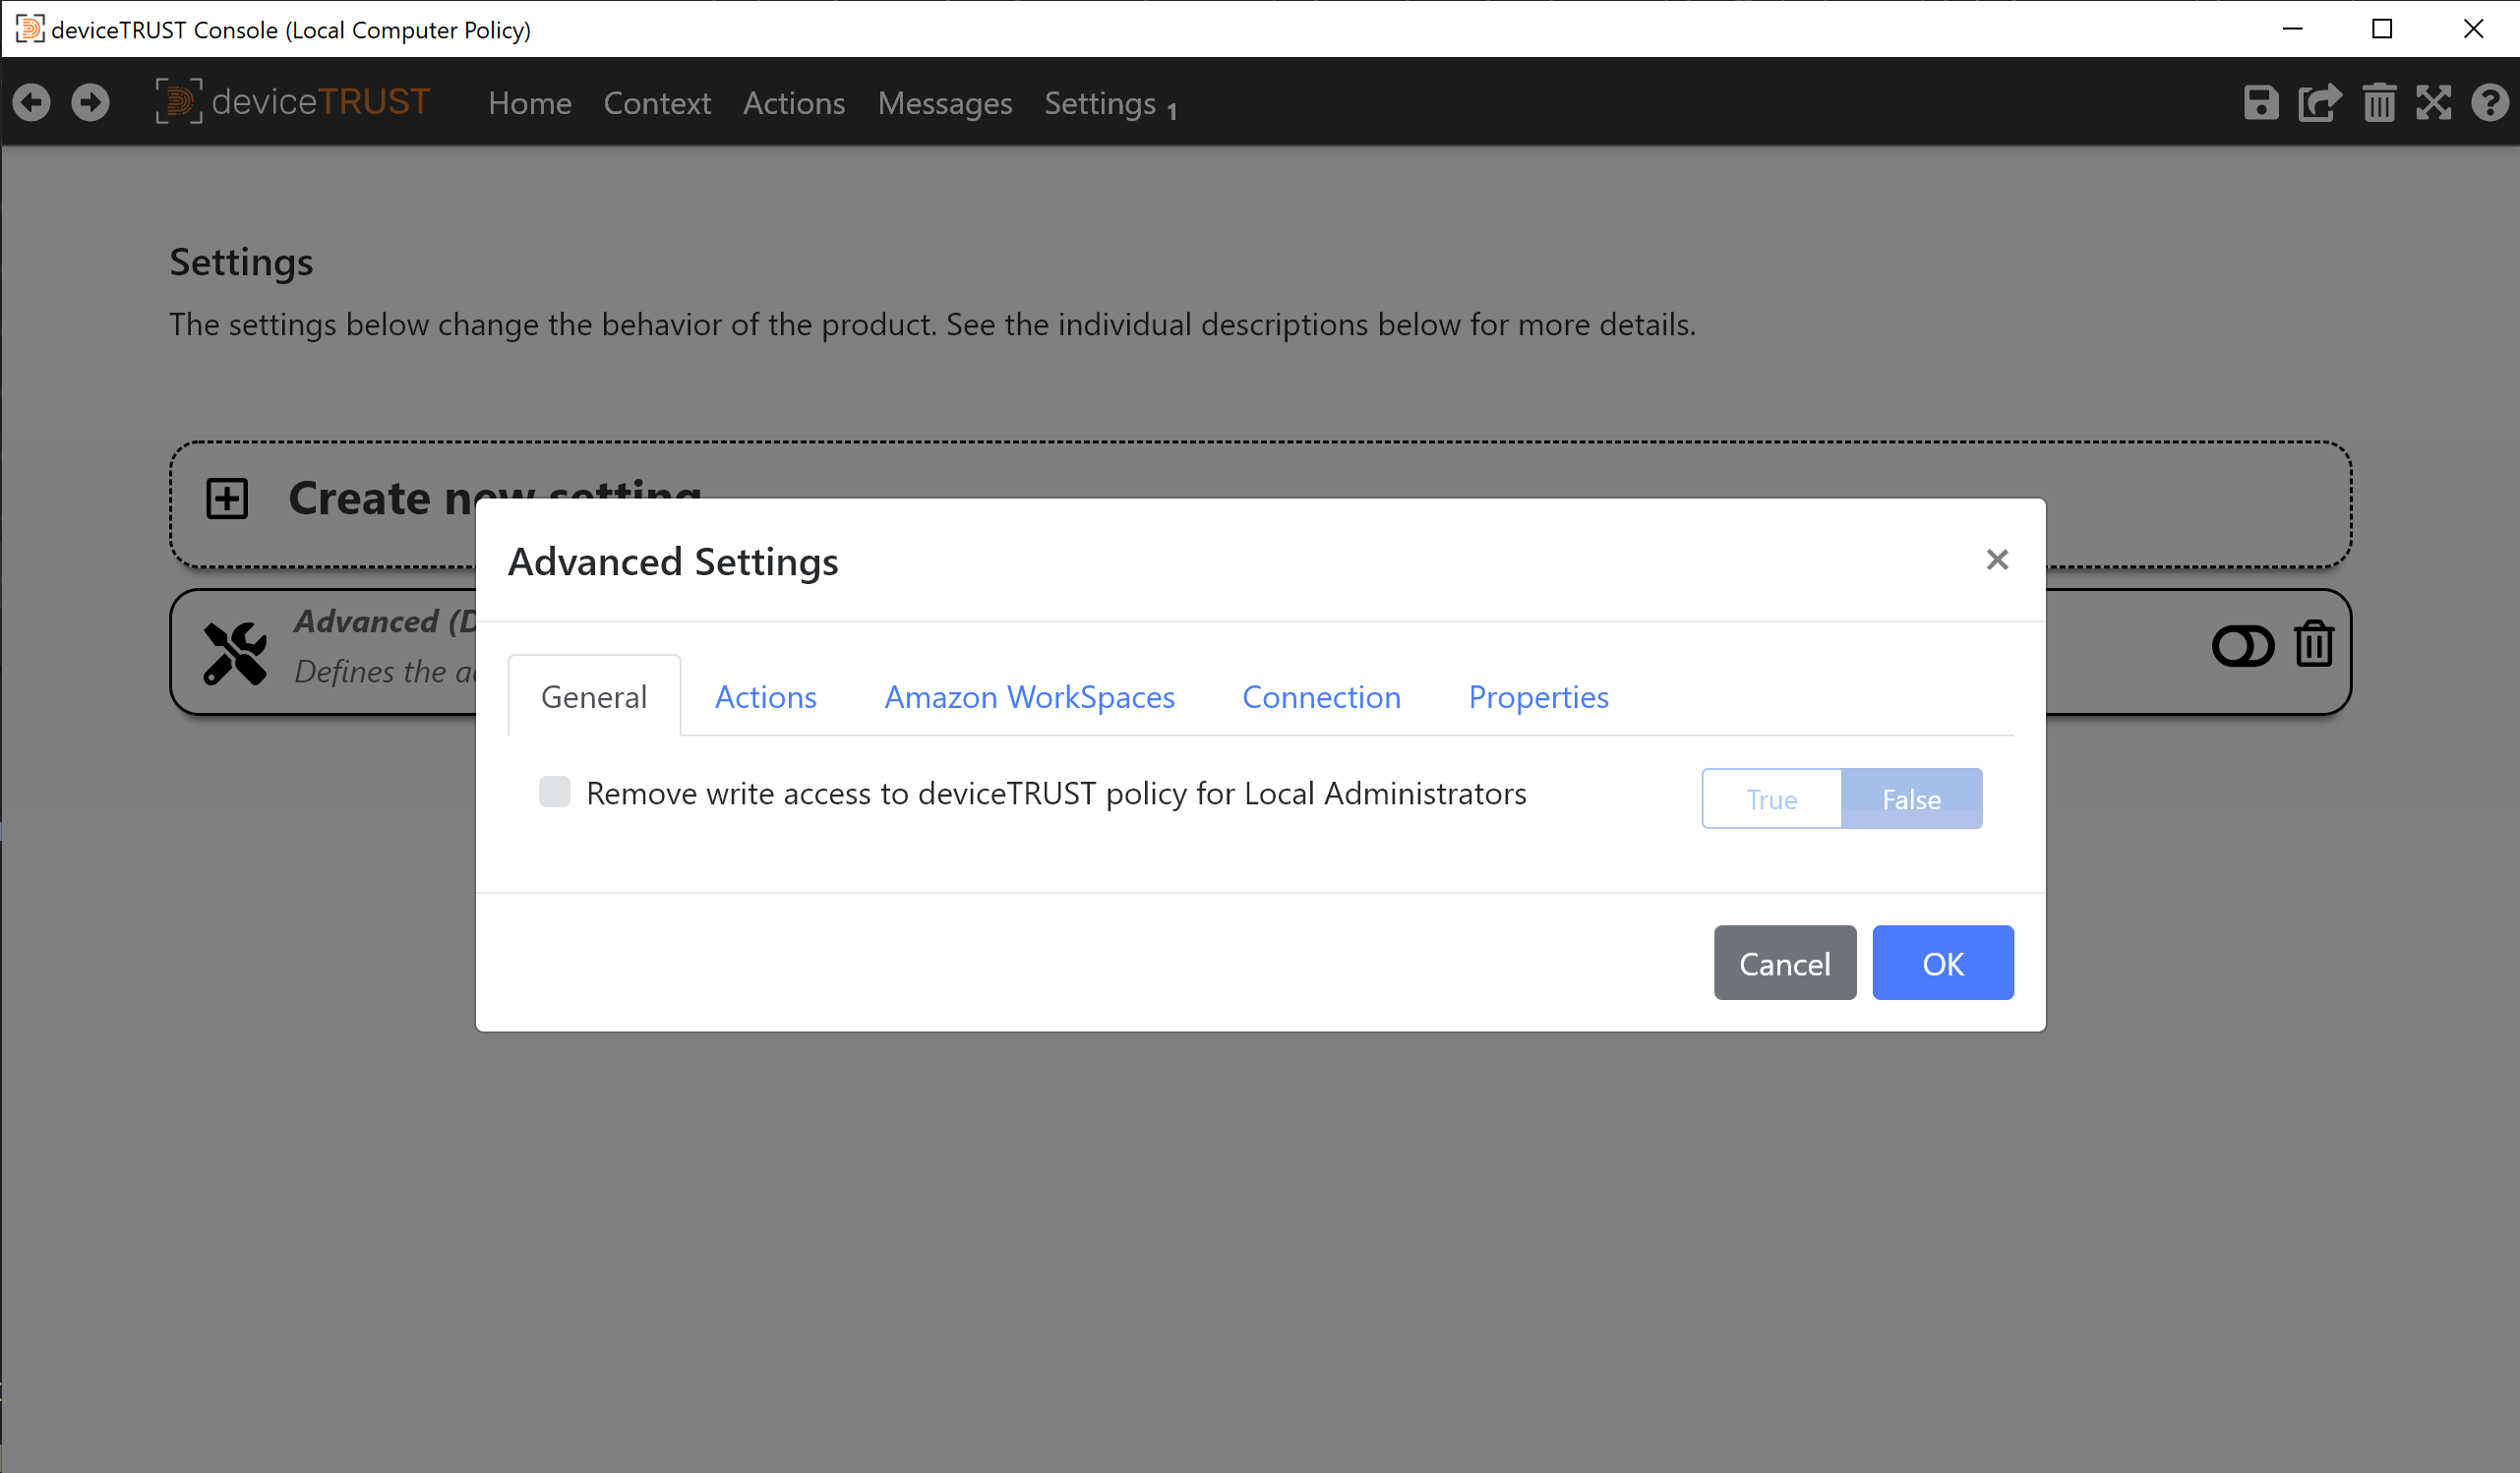The image size is (2520, 1473).
Task: Minimize the deviceTRUST Console window
Action: (x=2293, y=29)
